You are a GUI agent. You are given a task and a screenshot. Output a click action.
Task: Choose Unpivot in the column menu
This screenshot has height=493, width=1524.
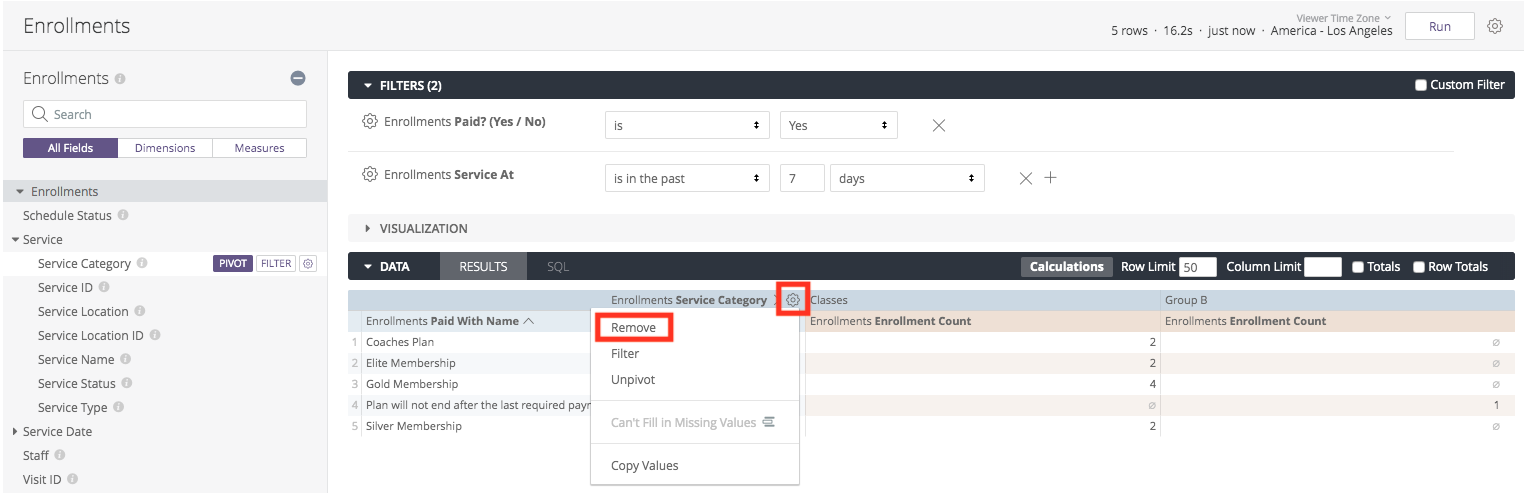633,380
